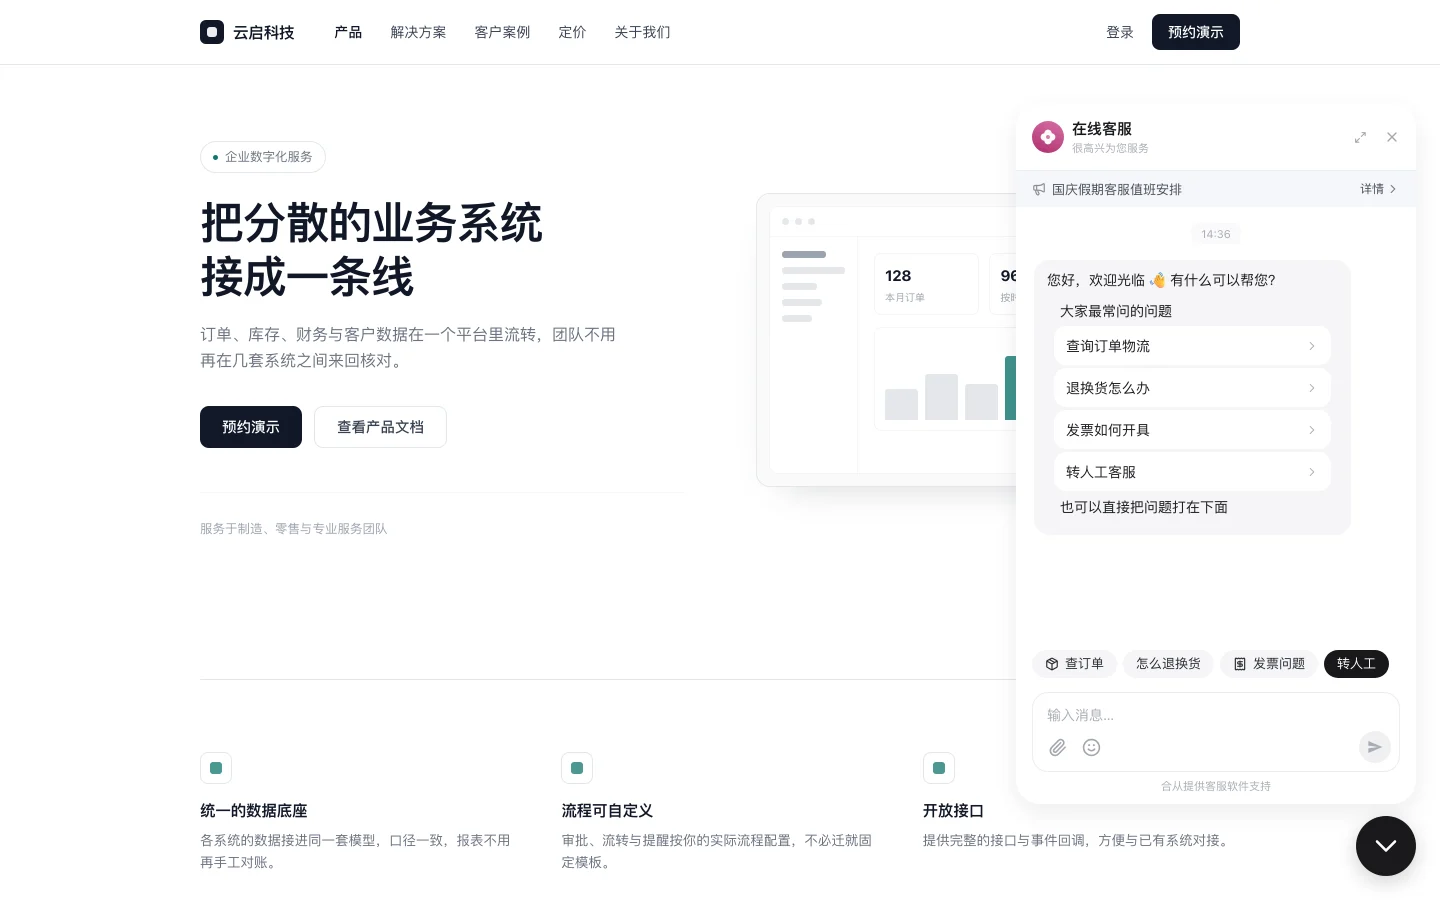Open 详情 for the holiday announcement
1440x900 pixels.
pyautogui.click(x=1378, y=189)
